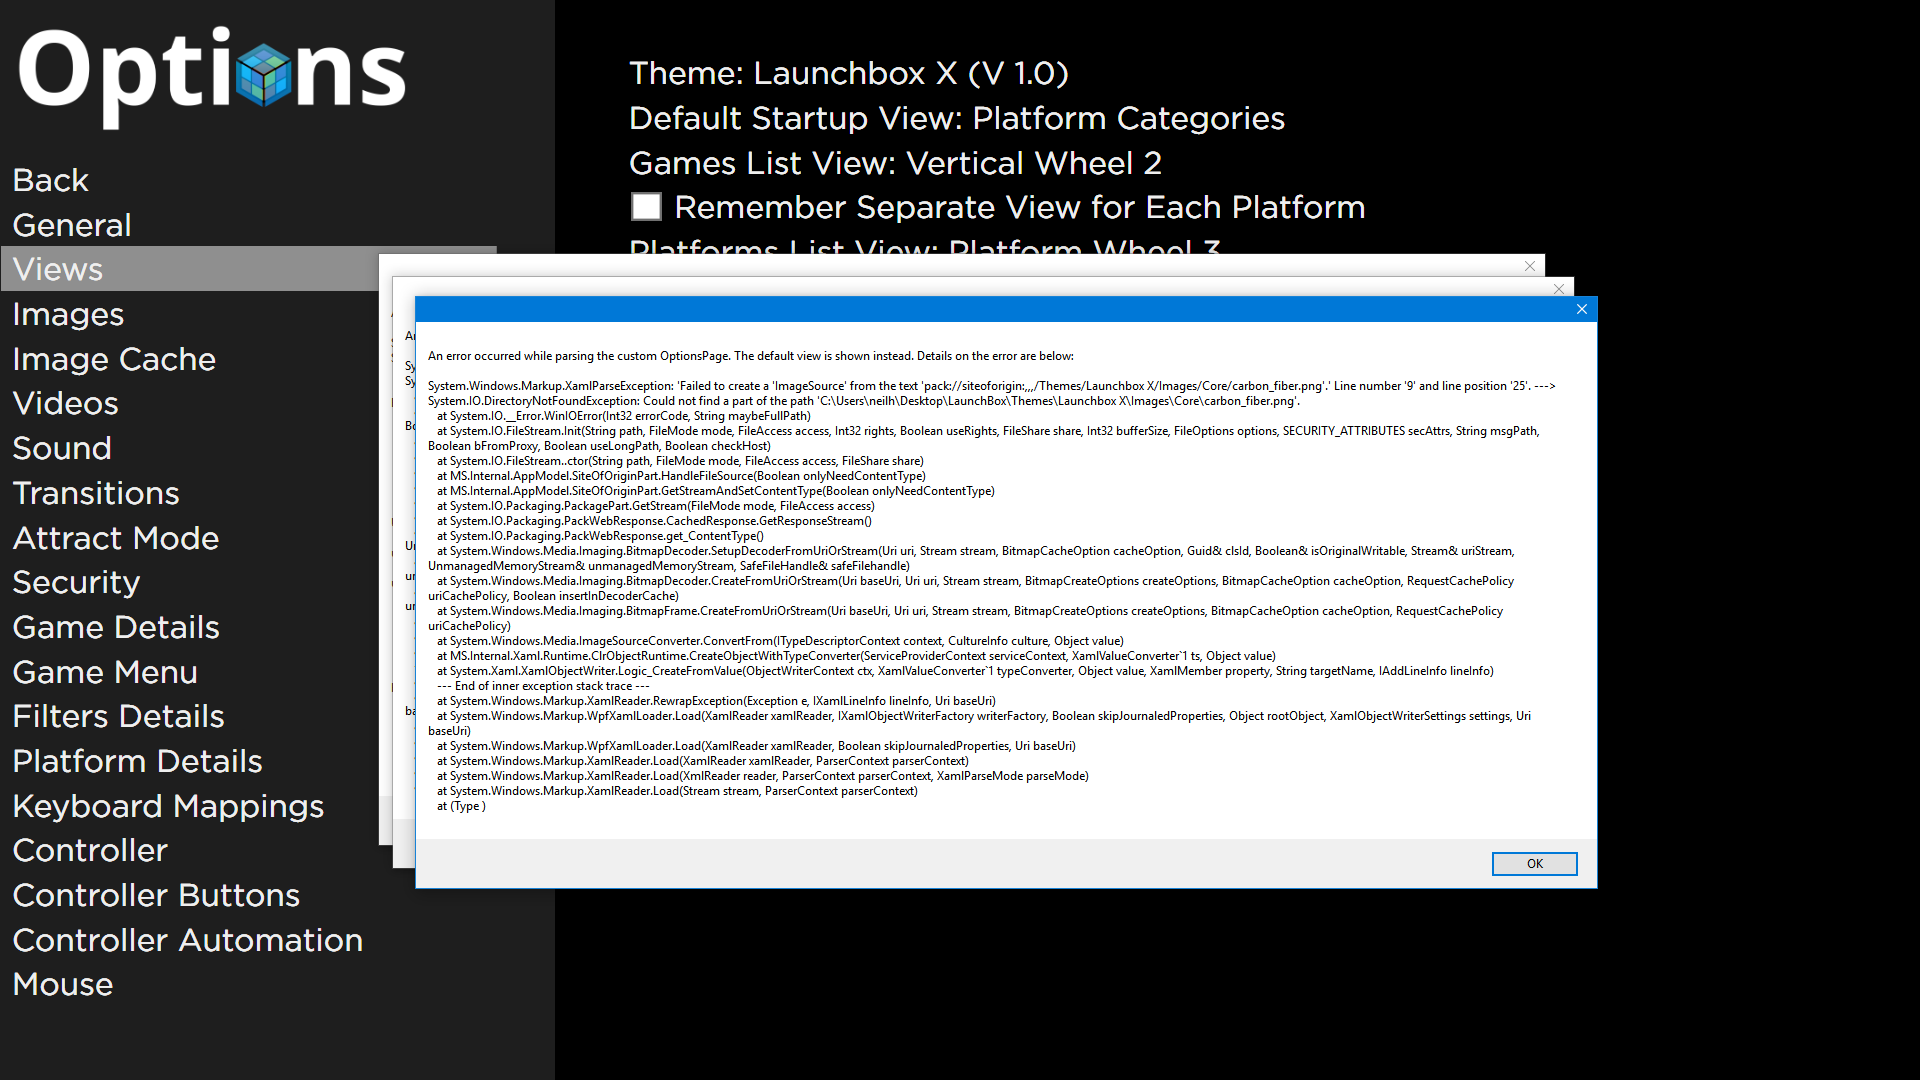Close the second error dialog behind
Image resolution: width=1920 pixels, height=1080 pixels.
pyautogui.click(x=1559, y=289)
